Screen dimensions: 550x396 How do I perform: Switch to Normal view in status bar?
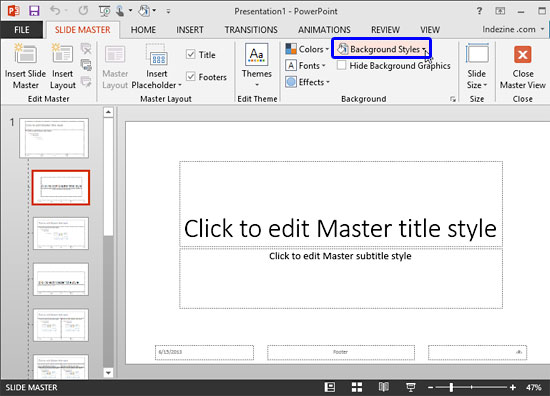[330, 387]
